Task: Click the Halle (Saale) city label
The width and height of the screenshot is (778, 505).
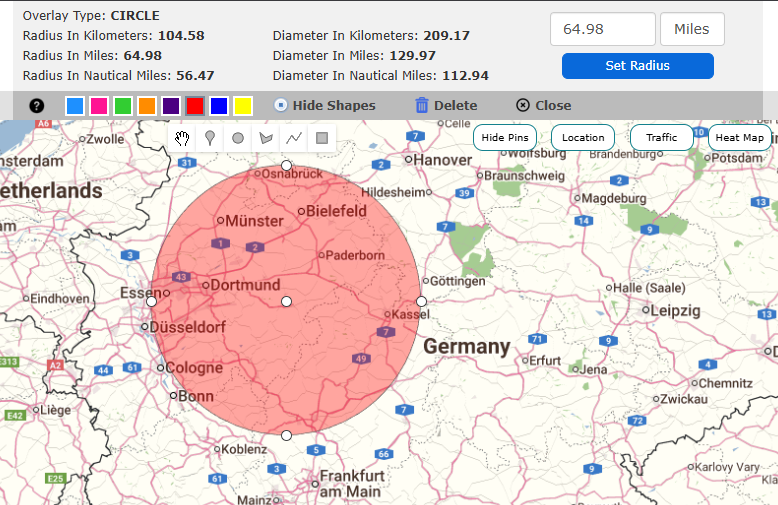Action: tap(649, 288)
